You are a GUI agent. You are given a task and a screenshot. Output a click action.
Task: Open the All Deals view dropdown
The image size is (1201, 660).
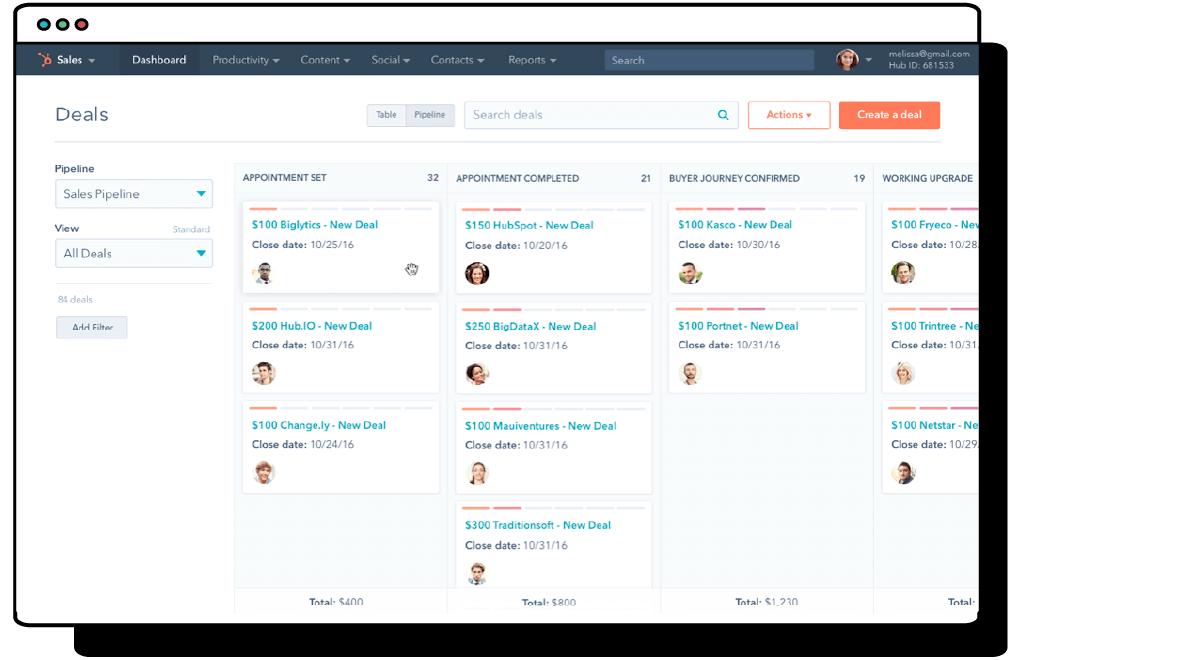134,253
